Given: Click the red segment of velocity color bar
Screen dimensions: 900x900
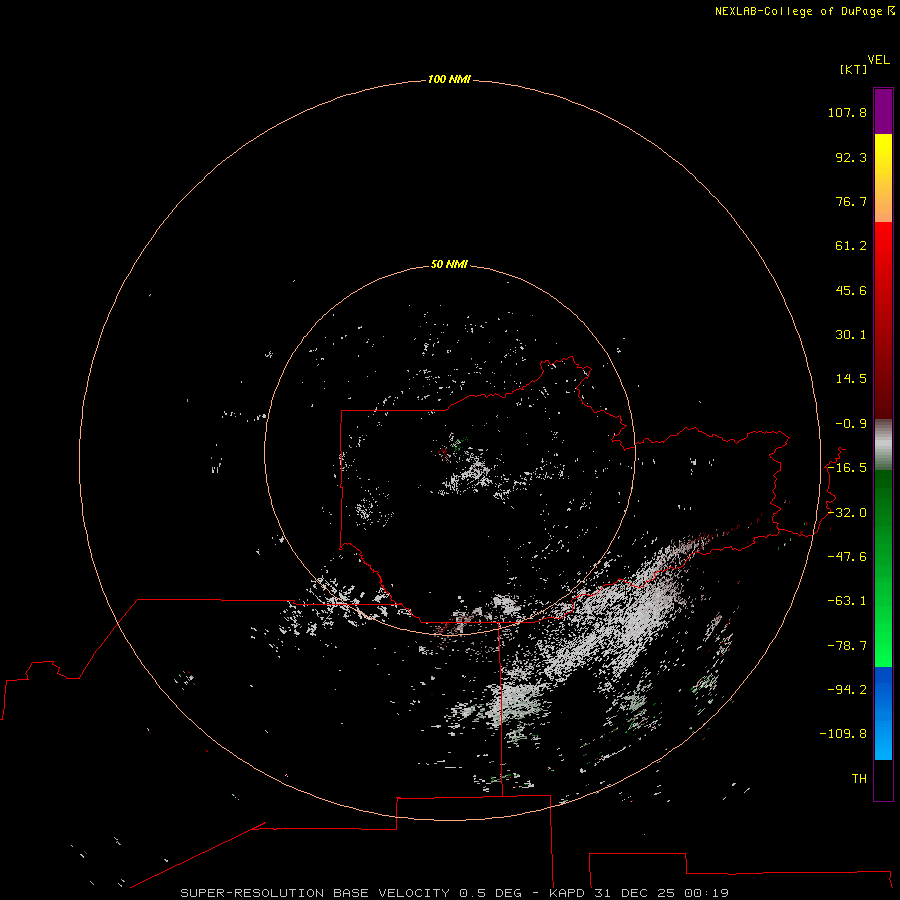Looking at the screenshot, I should [883, 320].
